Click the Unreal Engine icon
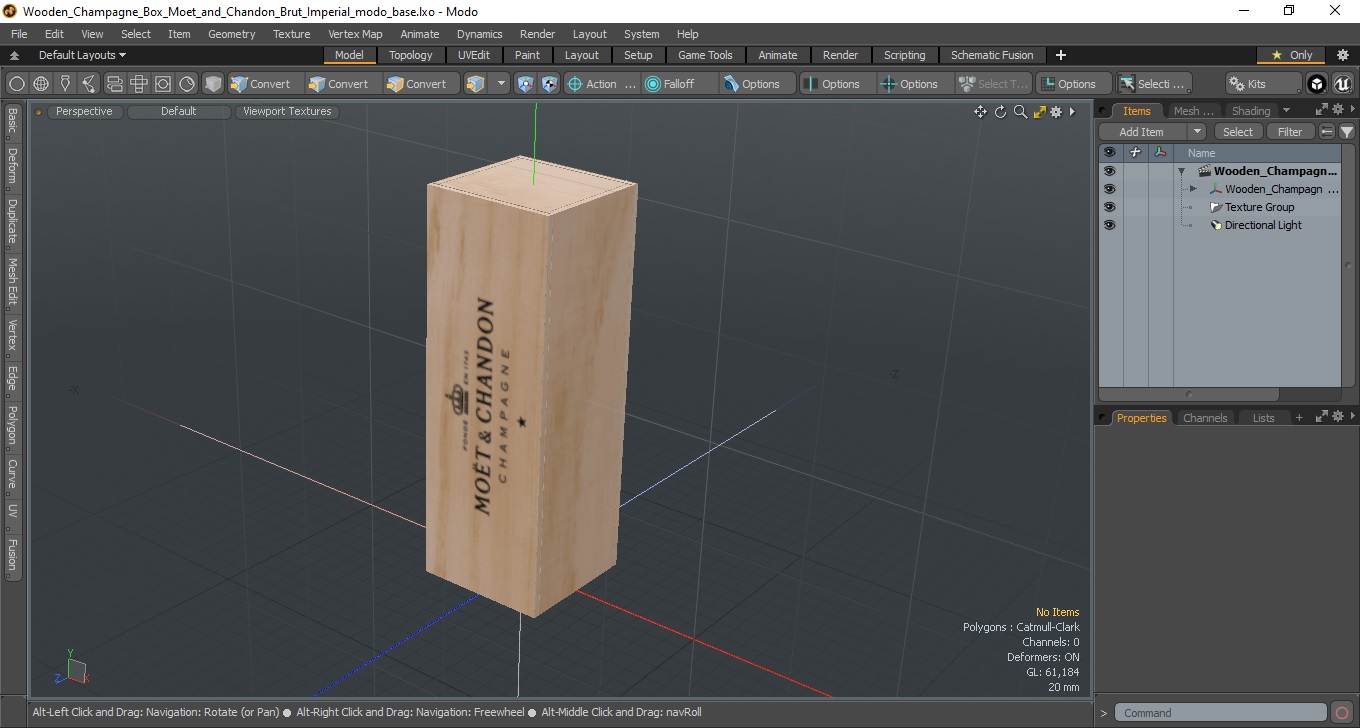 tap(1342, 84)
